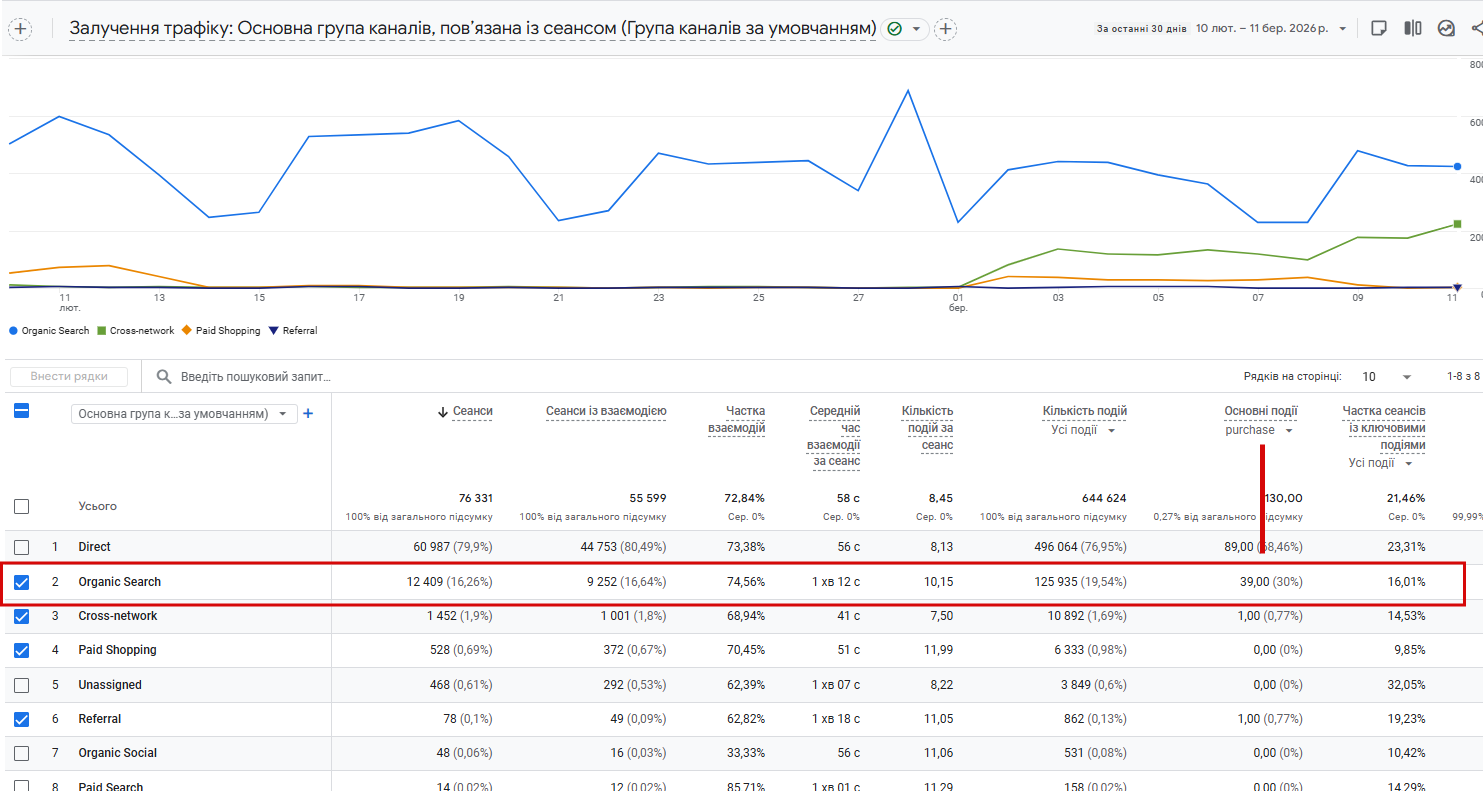Toggle the Unassigned row checkbox
Screen dimensions: 1483x791
pos(21,685)
